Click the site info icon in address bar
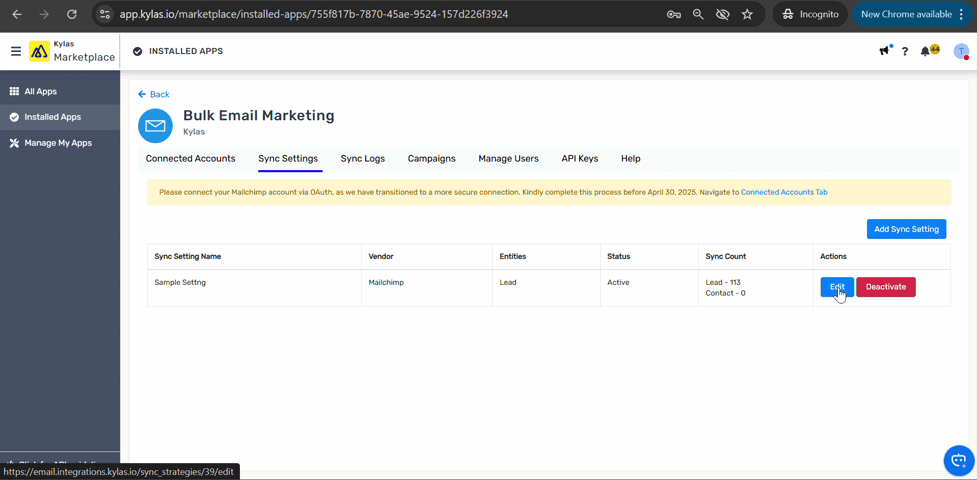This screenshot has height=480, width=977. (105, 14)
